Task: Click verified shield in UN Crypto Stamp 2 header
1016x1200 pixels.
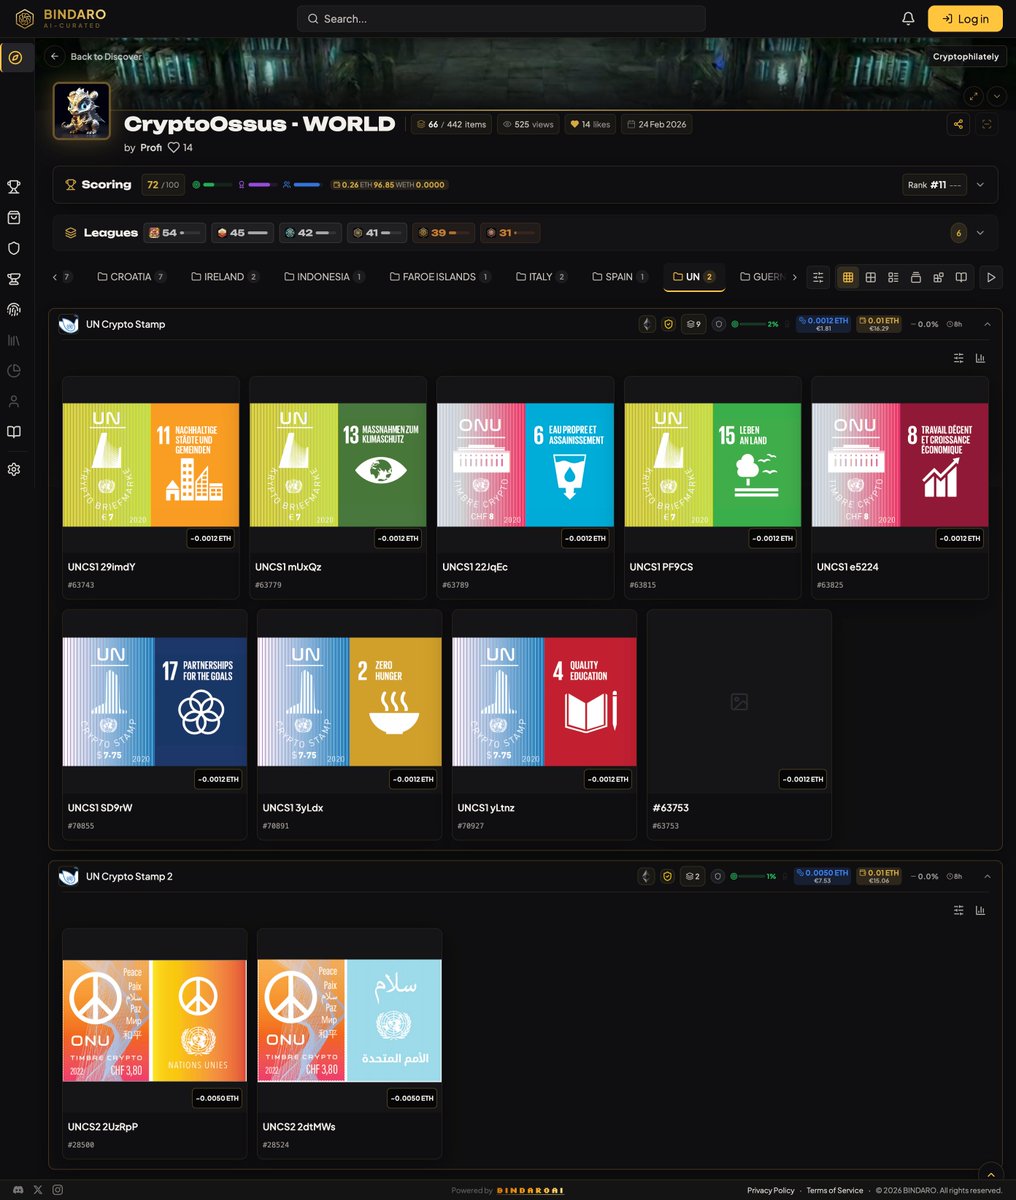Action: 669,876
